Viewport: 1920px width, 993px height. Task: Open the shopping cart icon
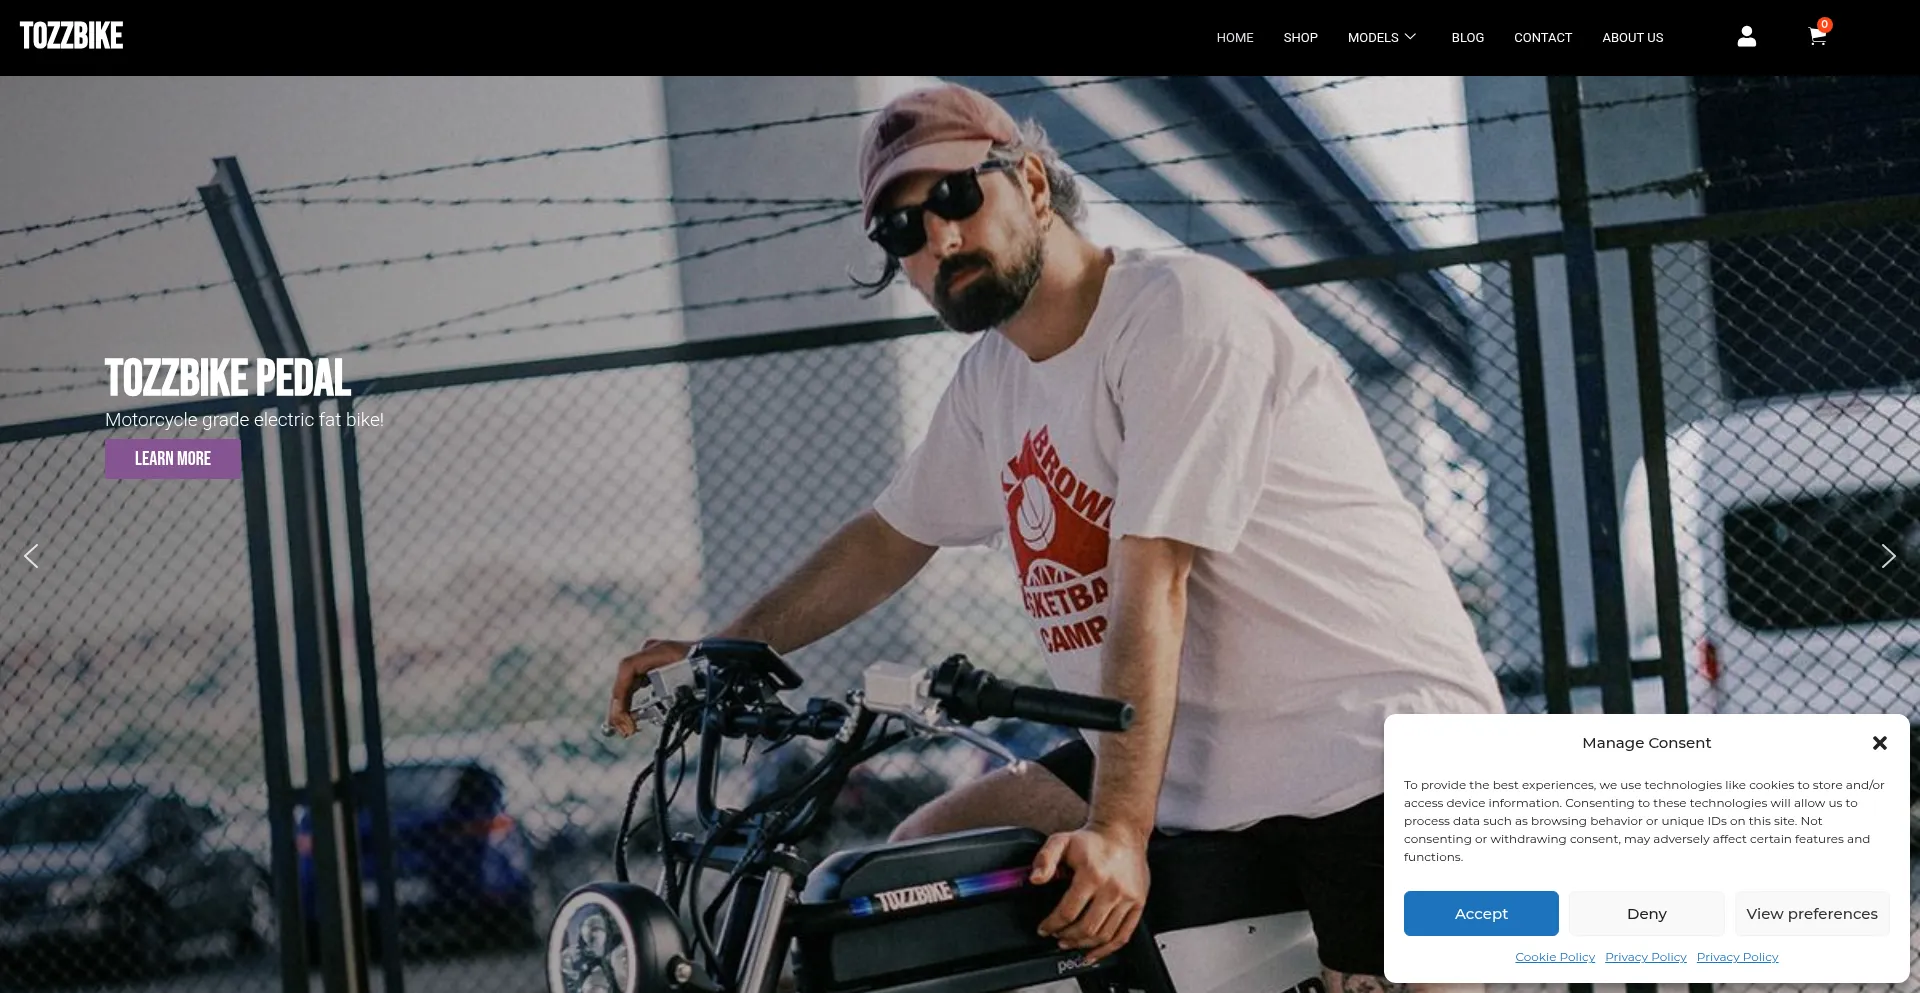[1818, 37]
